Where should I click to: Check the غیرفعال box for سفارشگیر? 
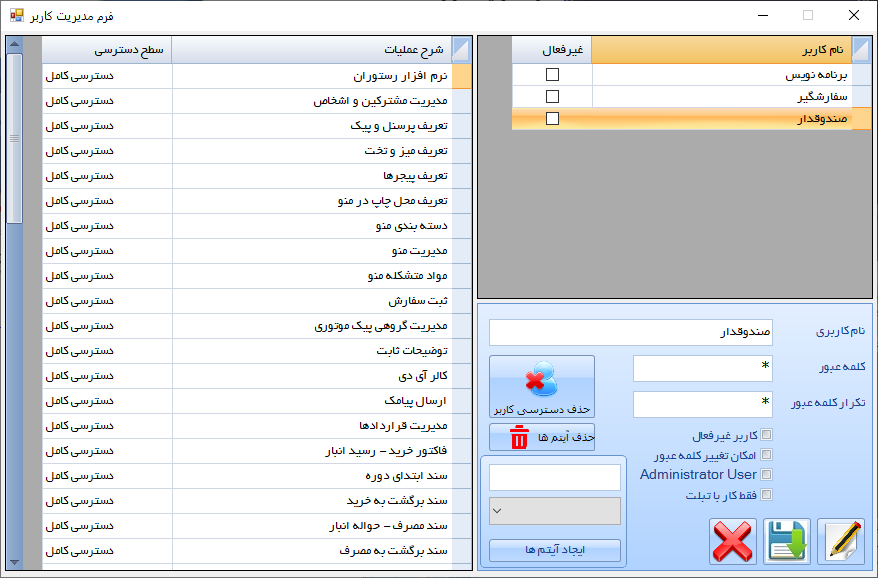(x=552, y=97)
